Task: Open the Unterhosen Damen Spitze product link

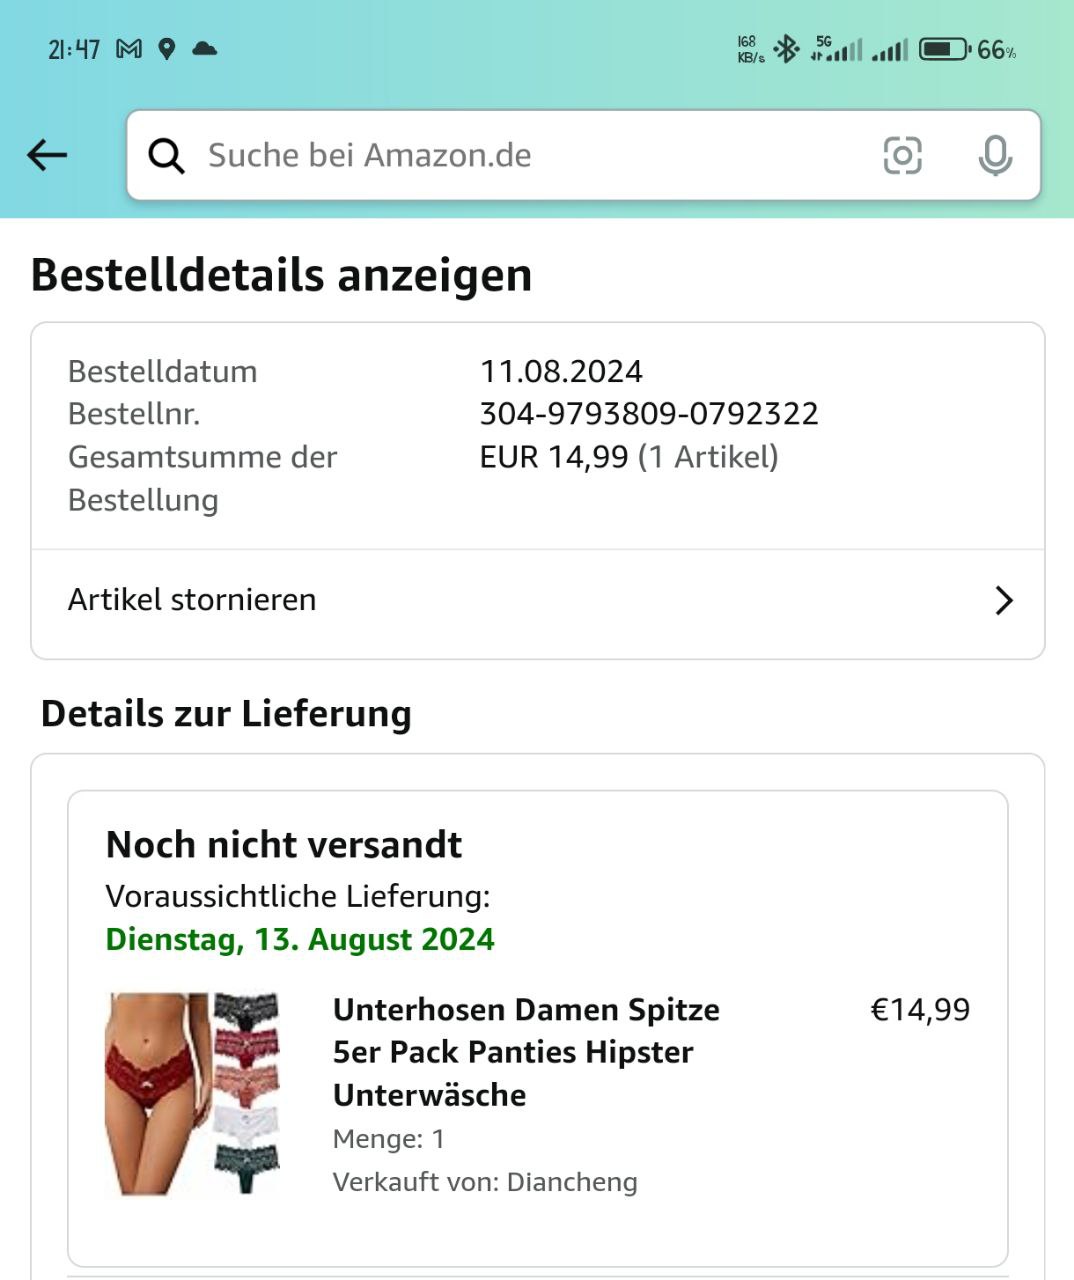Action: (x=526, y=1052)
